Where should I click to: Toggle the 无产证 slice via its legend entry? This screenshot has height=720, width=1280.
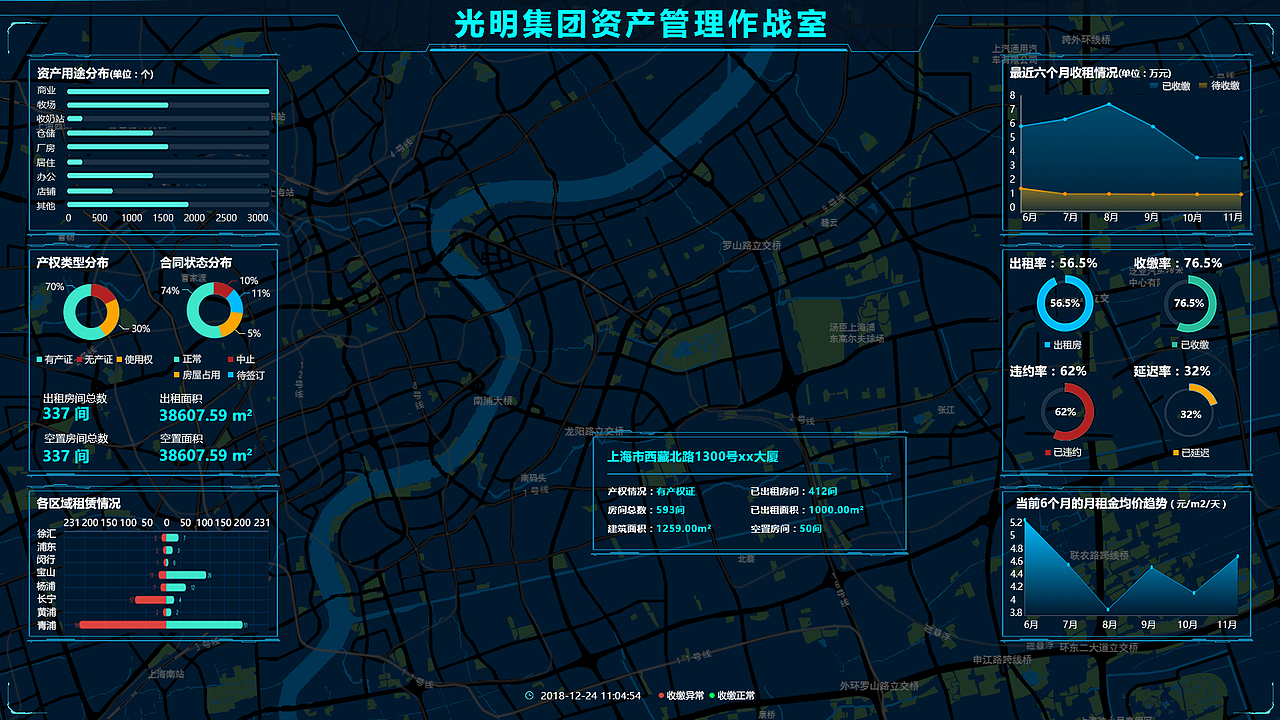coord(79,359)
